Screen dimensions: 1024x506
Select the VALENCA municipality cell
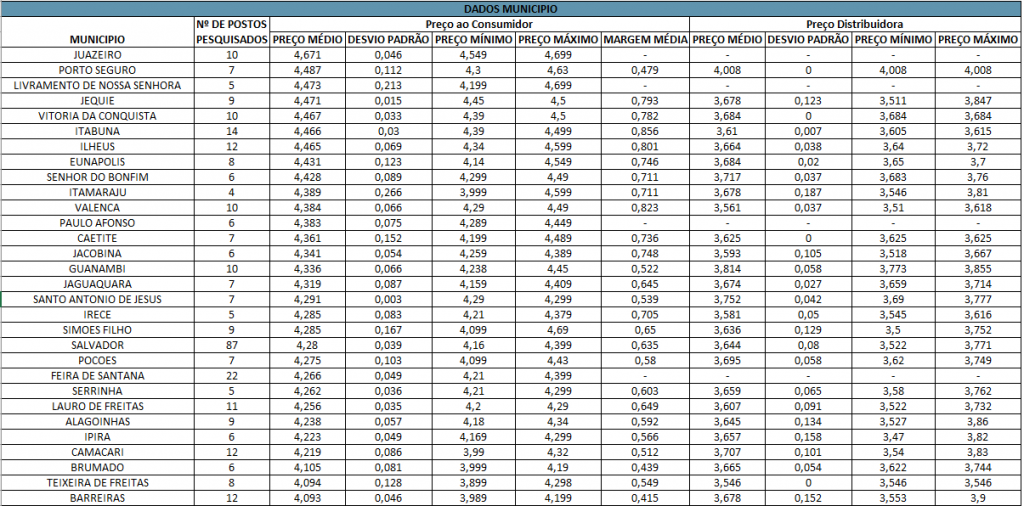pyautogui.click(x=97, y=208)
